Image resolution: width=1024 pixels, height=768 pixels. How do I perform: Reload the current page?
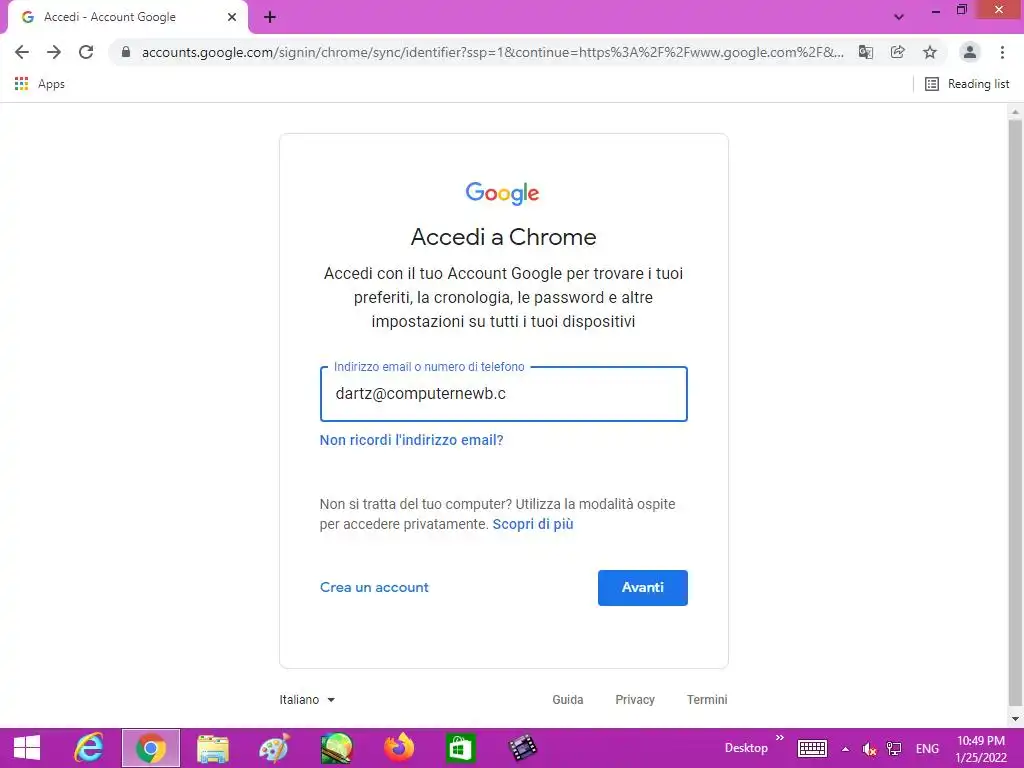[86, 52]
